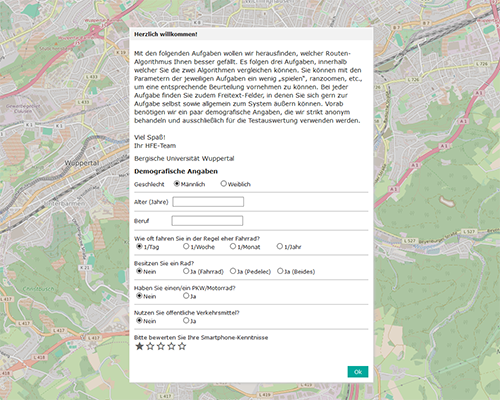Click the Wuppertal label on the map
500x400 pixels.
pyautogui.click(x=82, y=163)
